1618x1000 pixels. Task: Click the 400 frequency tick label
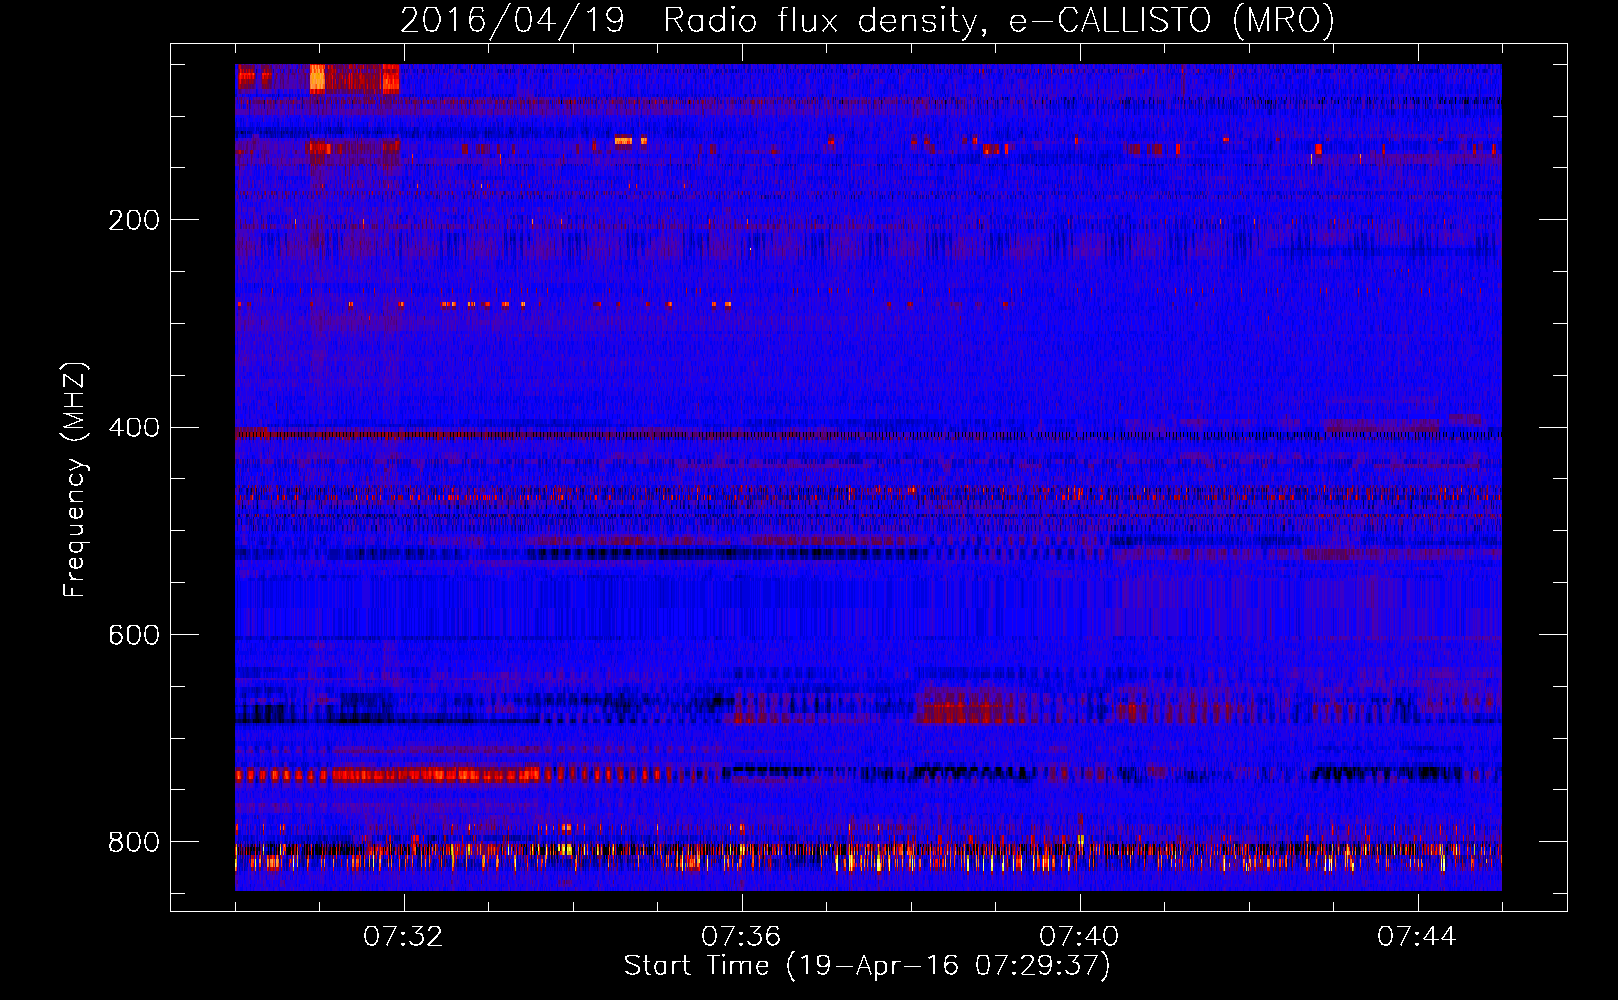(134, 428)
